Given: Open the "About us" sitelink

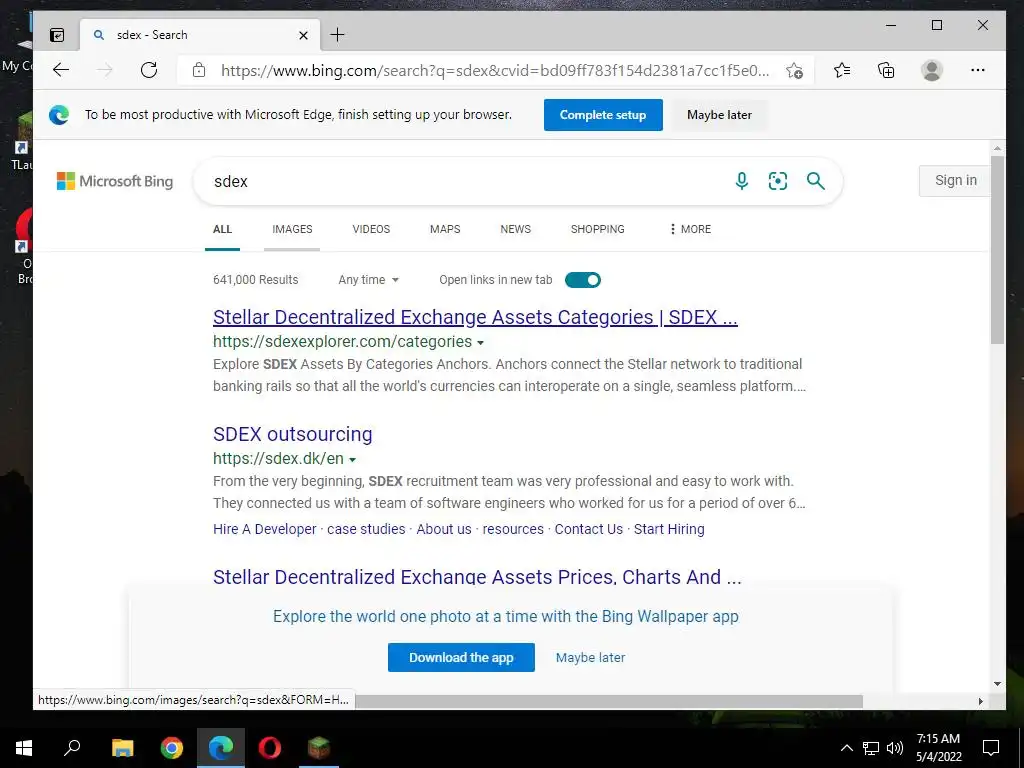Looking at the screenshot, I should [x=444, y=529].
